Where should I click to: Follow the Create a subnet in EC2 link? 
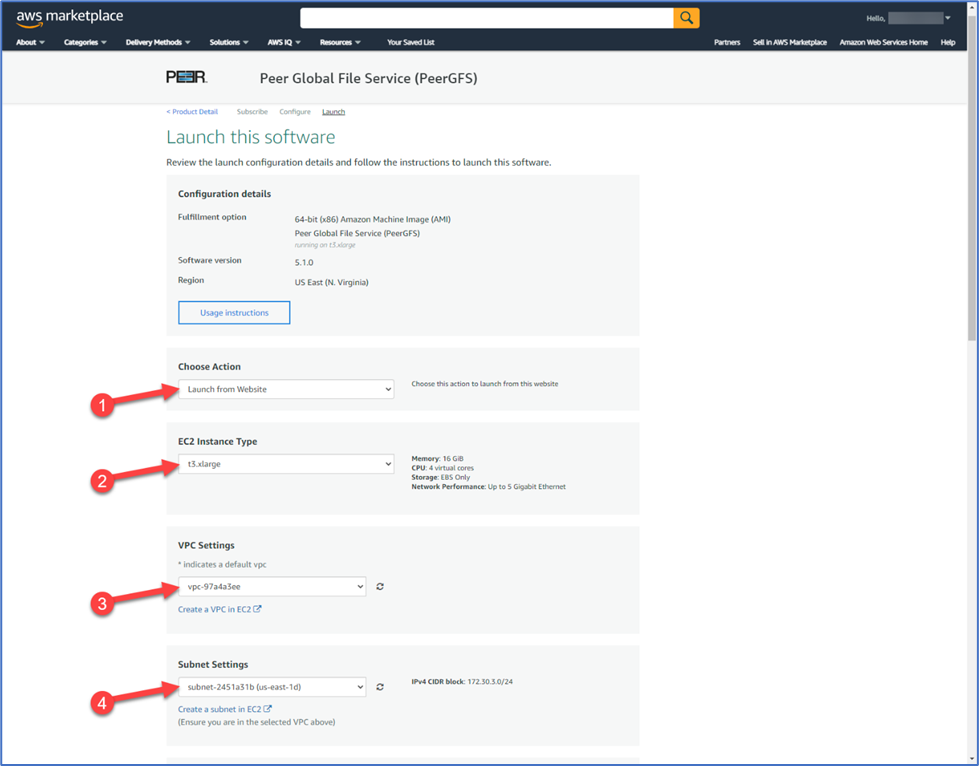tap(224, 709)
